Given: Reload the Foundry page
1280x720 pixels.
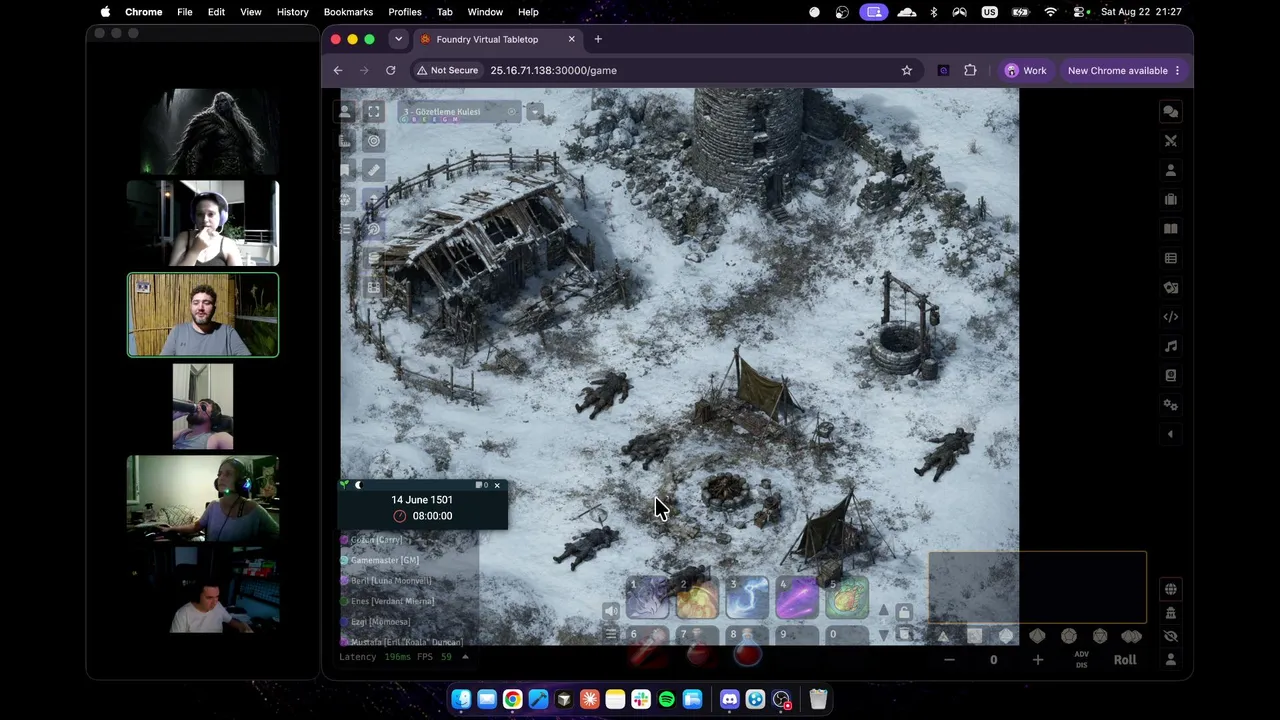Looking at the screenshot, I should 391,70.
